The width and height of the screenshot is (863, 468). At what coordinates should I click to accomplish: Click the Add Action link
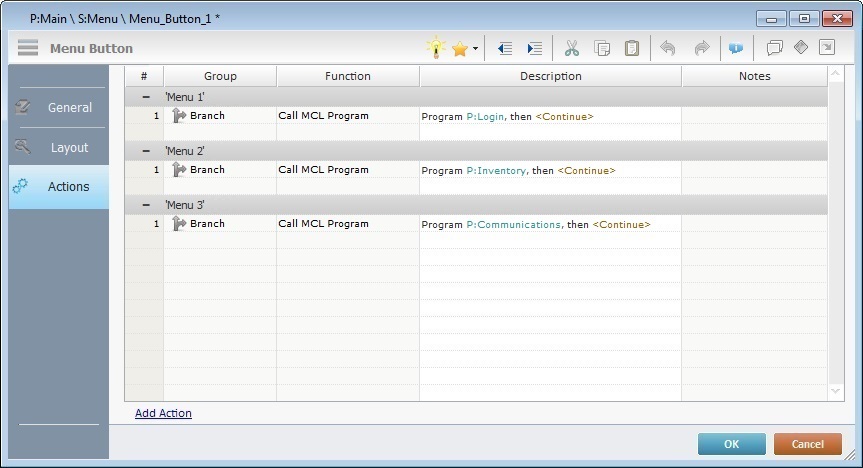163,413
